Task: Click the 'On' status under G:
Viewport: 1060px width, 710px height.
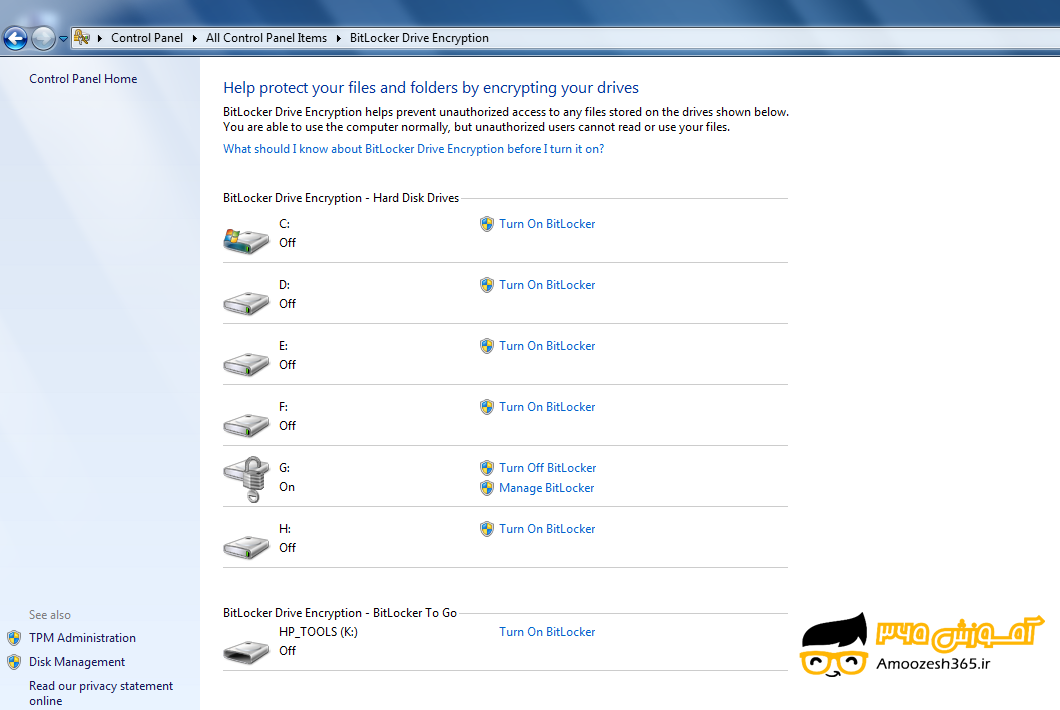Action: coord(287,487)
